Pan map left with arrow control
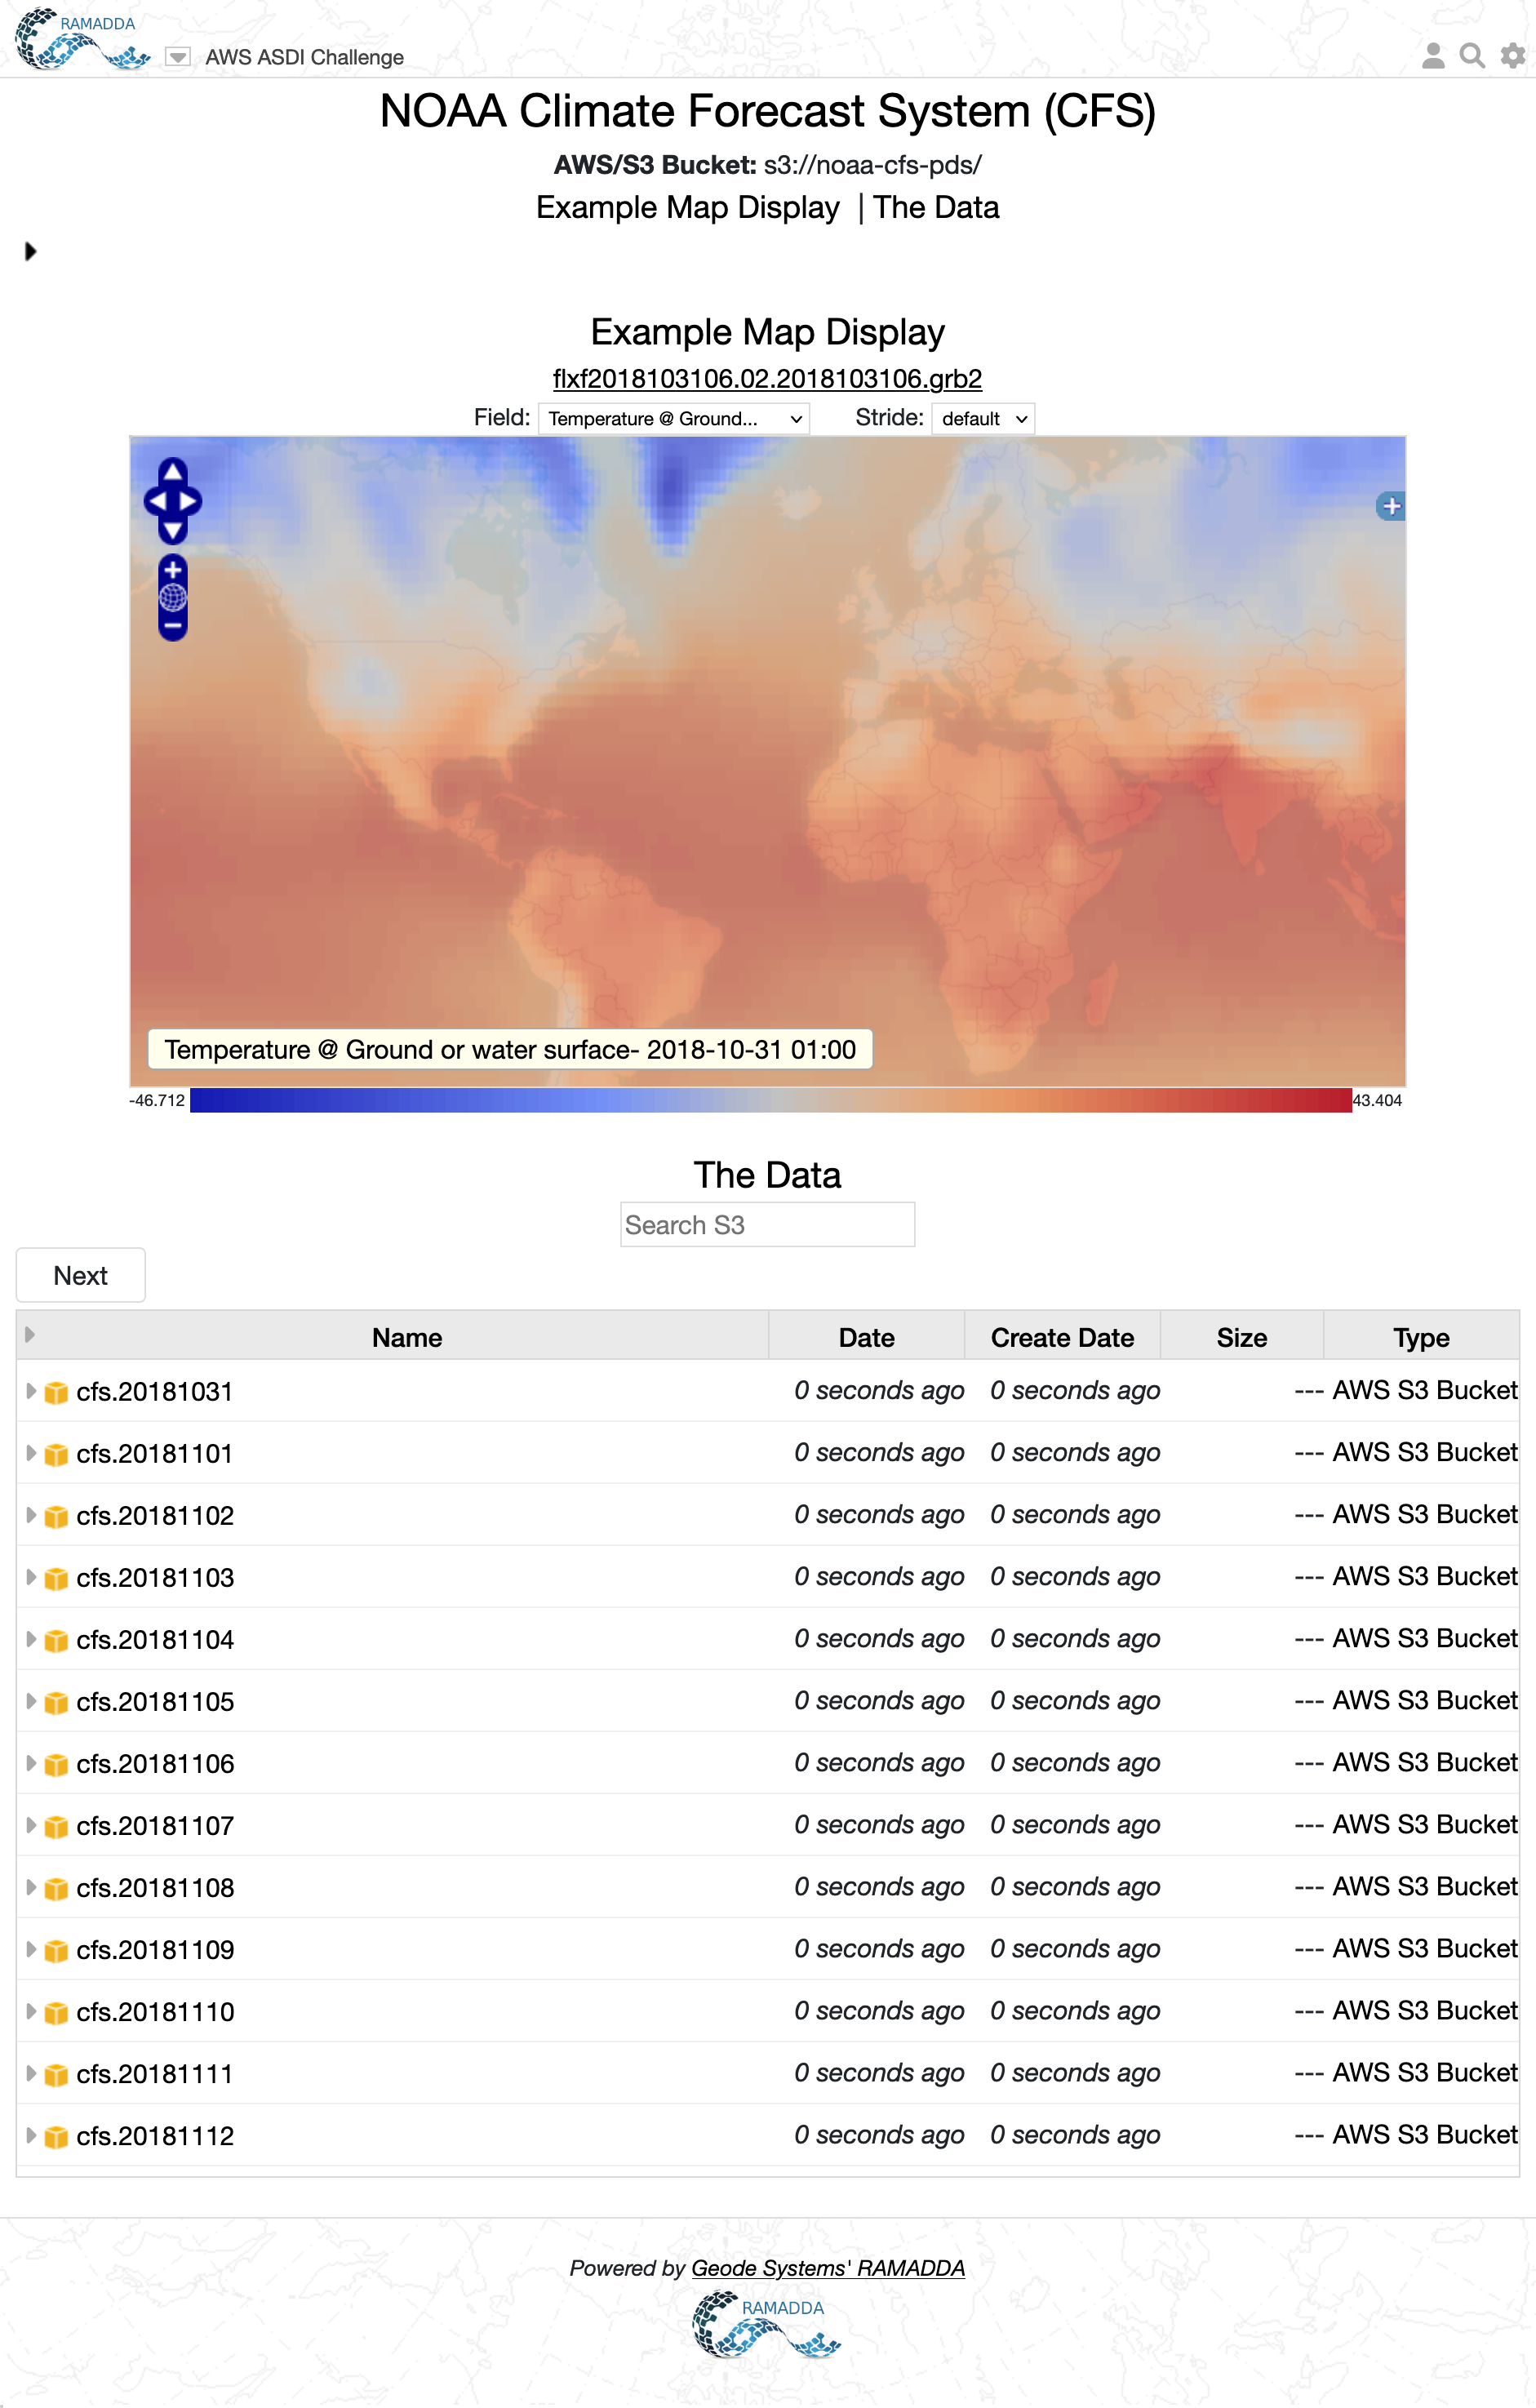1536x2408 pixels. click(158, 501)
